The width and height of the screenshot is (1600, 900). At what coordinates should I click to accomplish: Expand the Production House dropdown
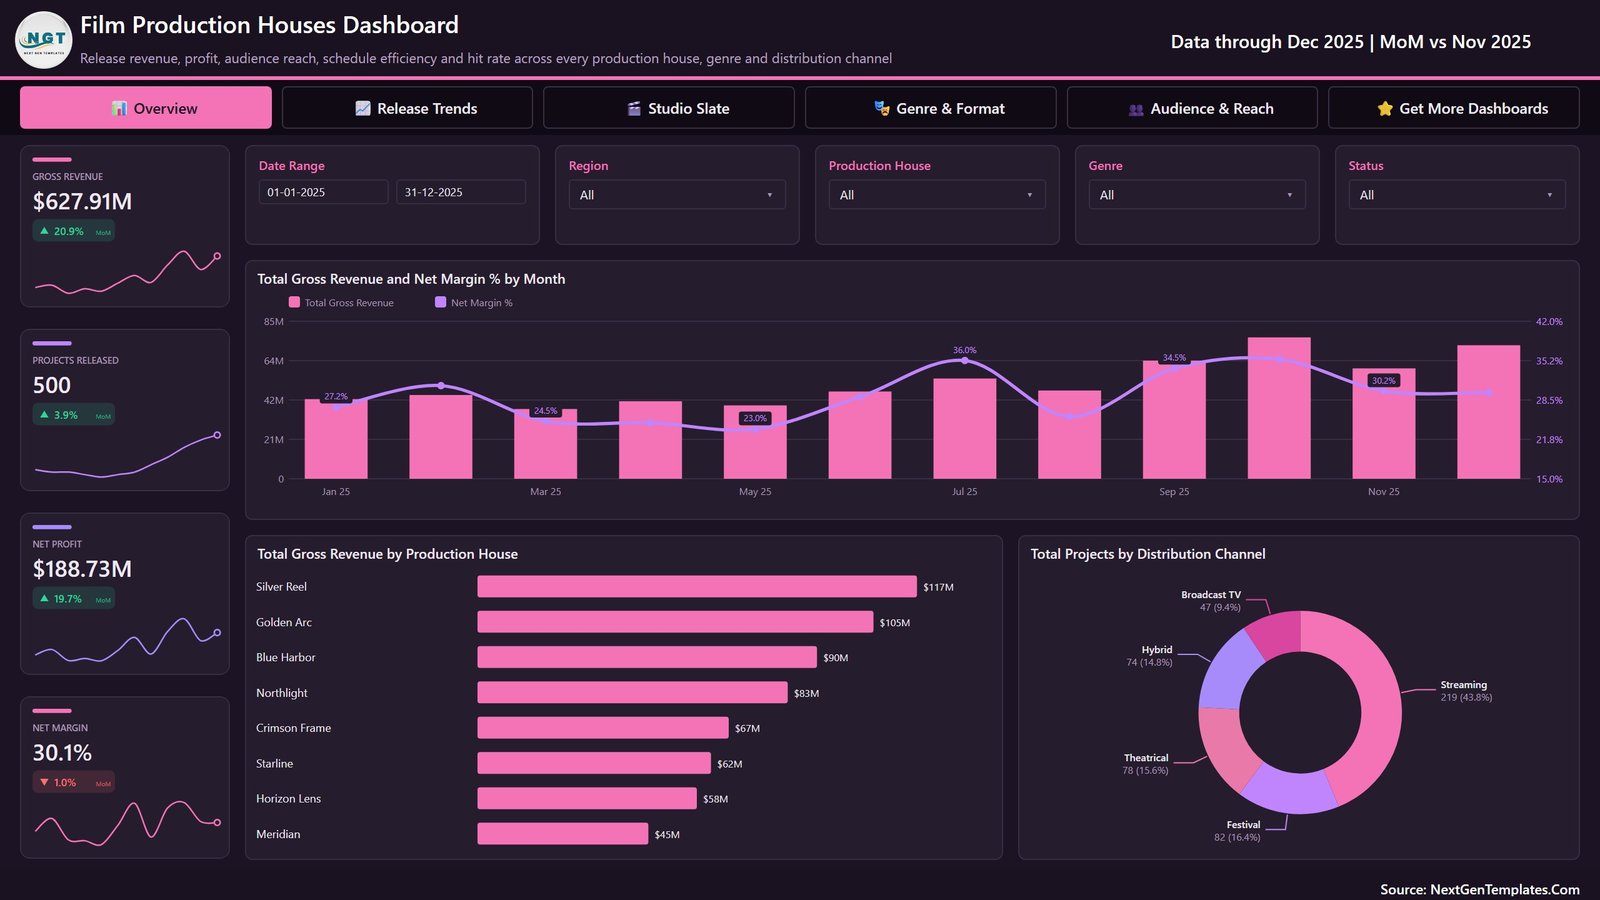(937, 195)
